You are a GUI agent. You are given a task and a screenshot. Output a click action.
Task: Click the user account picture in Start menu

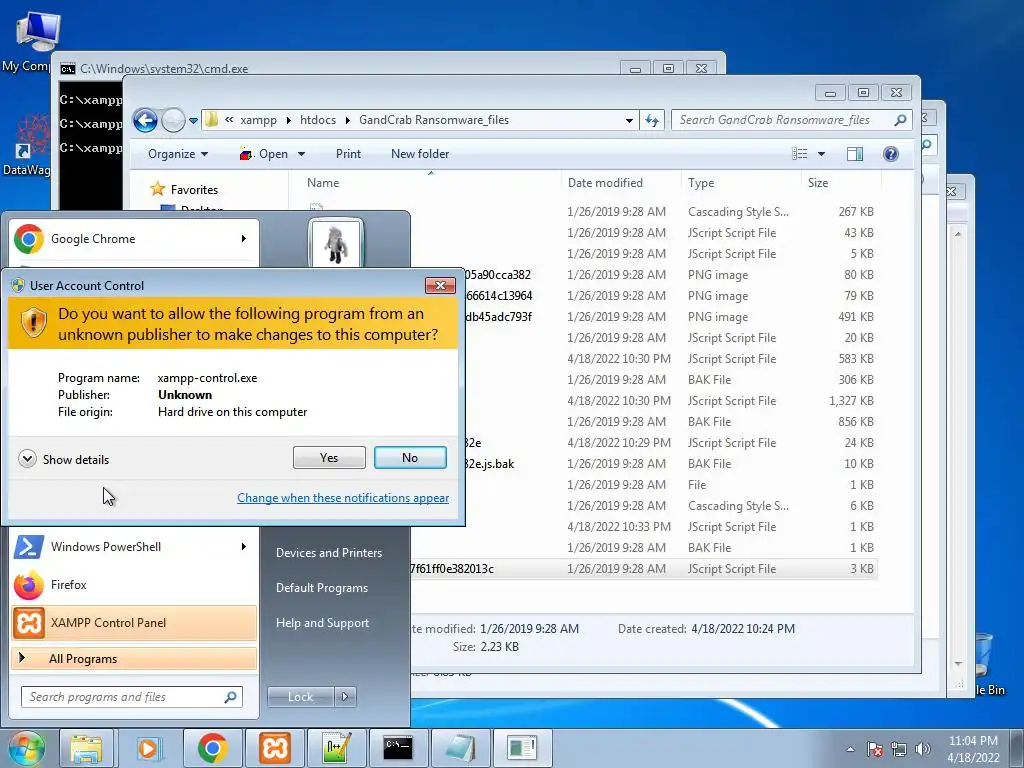point(336,243)
